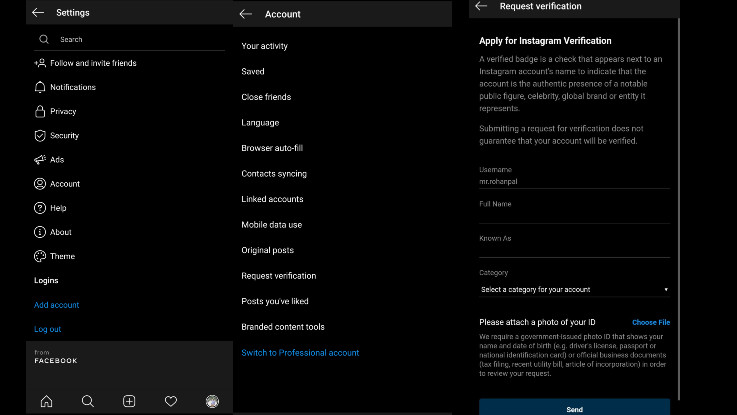Screen dimensions: 737x415
Task: Click the About info icon
Action: (x=40, y=232)
